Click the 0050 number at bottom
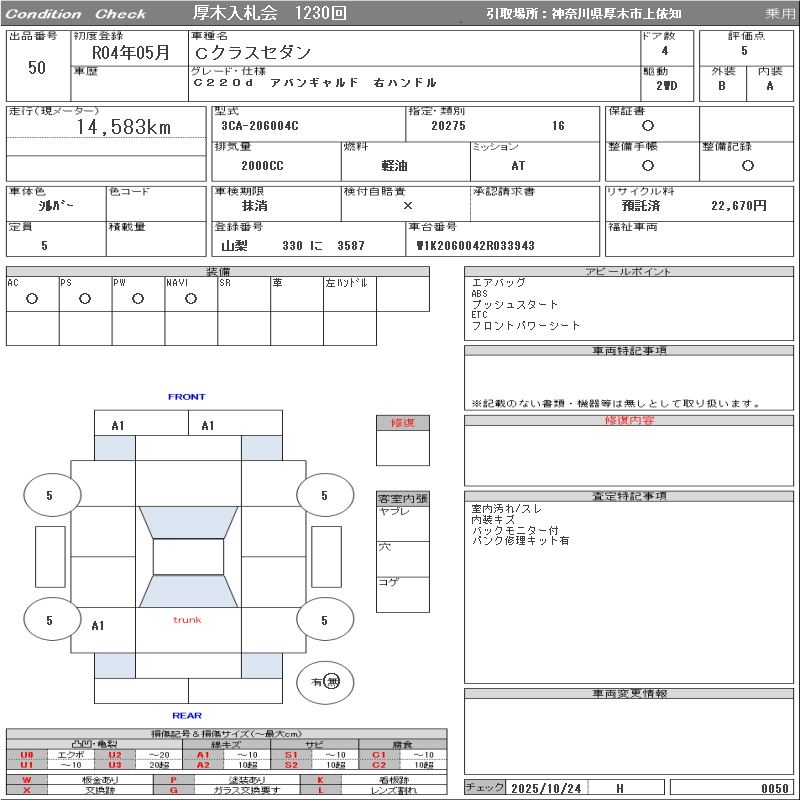Image resolution: width=800 pixels, height=800 pixels. 774,788
